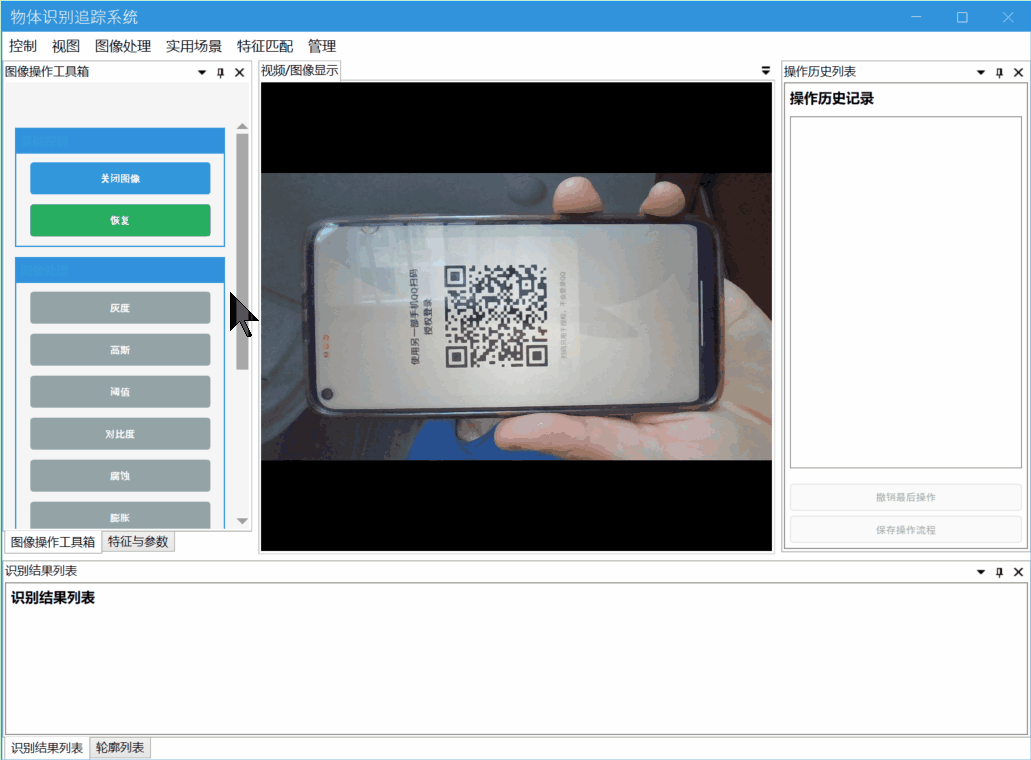Open the 特征匹配 menu

click(265, 46)
